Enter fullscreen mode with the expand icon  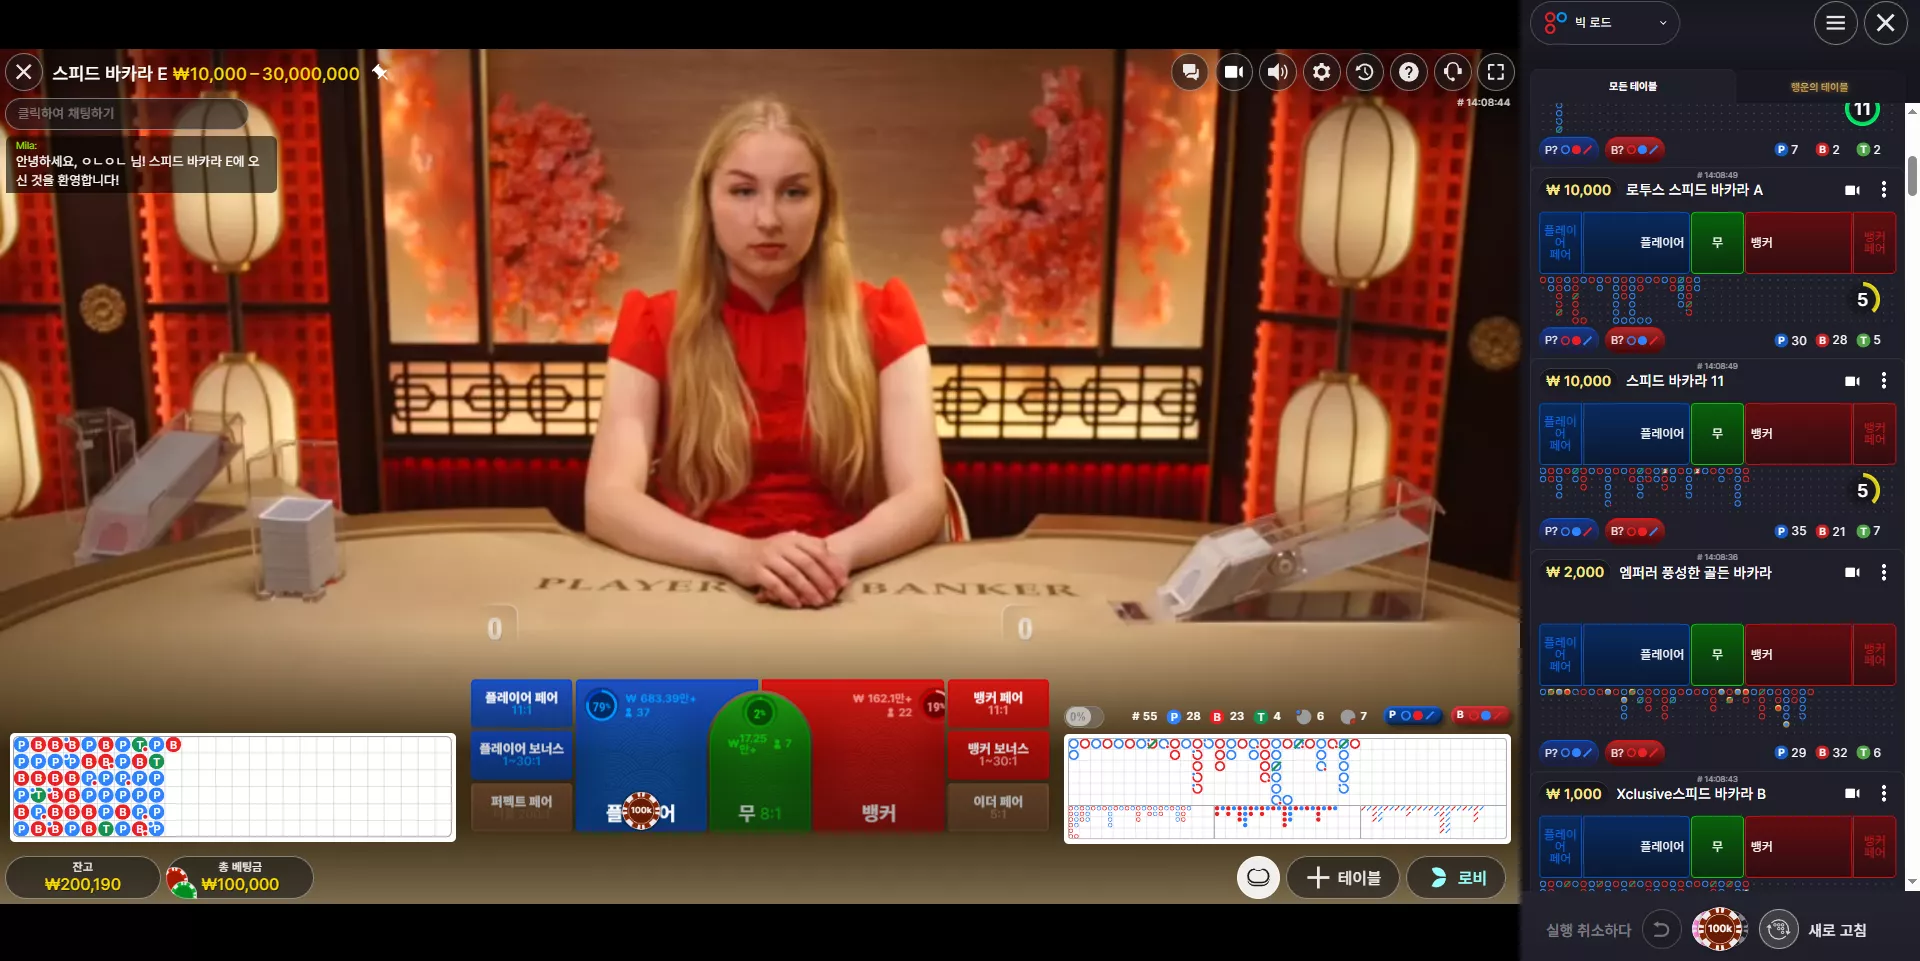click(x=1496, y=72)
